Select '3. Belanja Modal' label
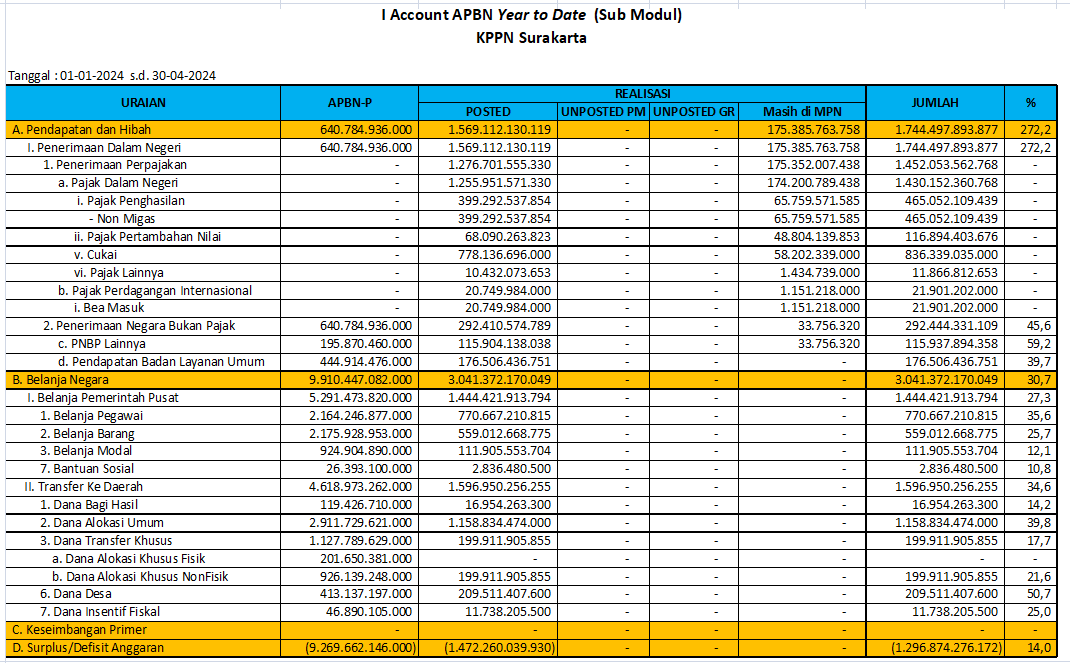 86,451
